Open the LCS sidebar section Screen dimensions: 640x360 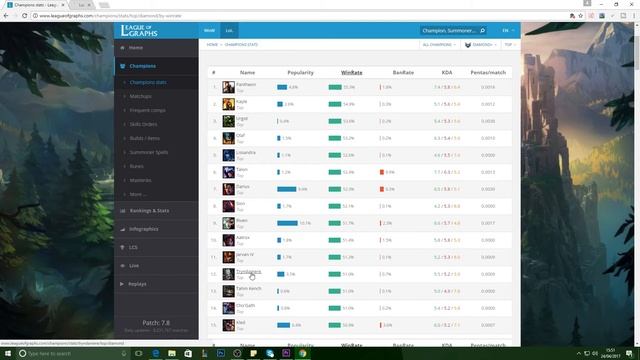(156, 247)
